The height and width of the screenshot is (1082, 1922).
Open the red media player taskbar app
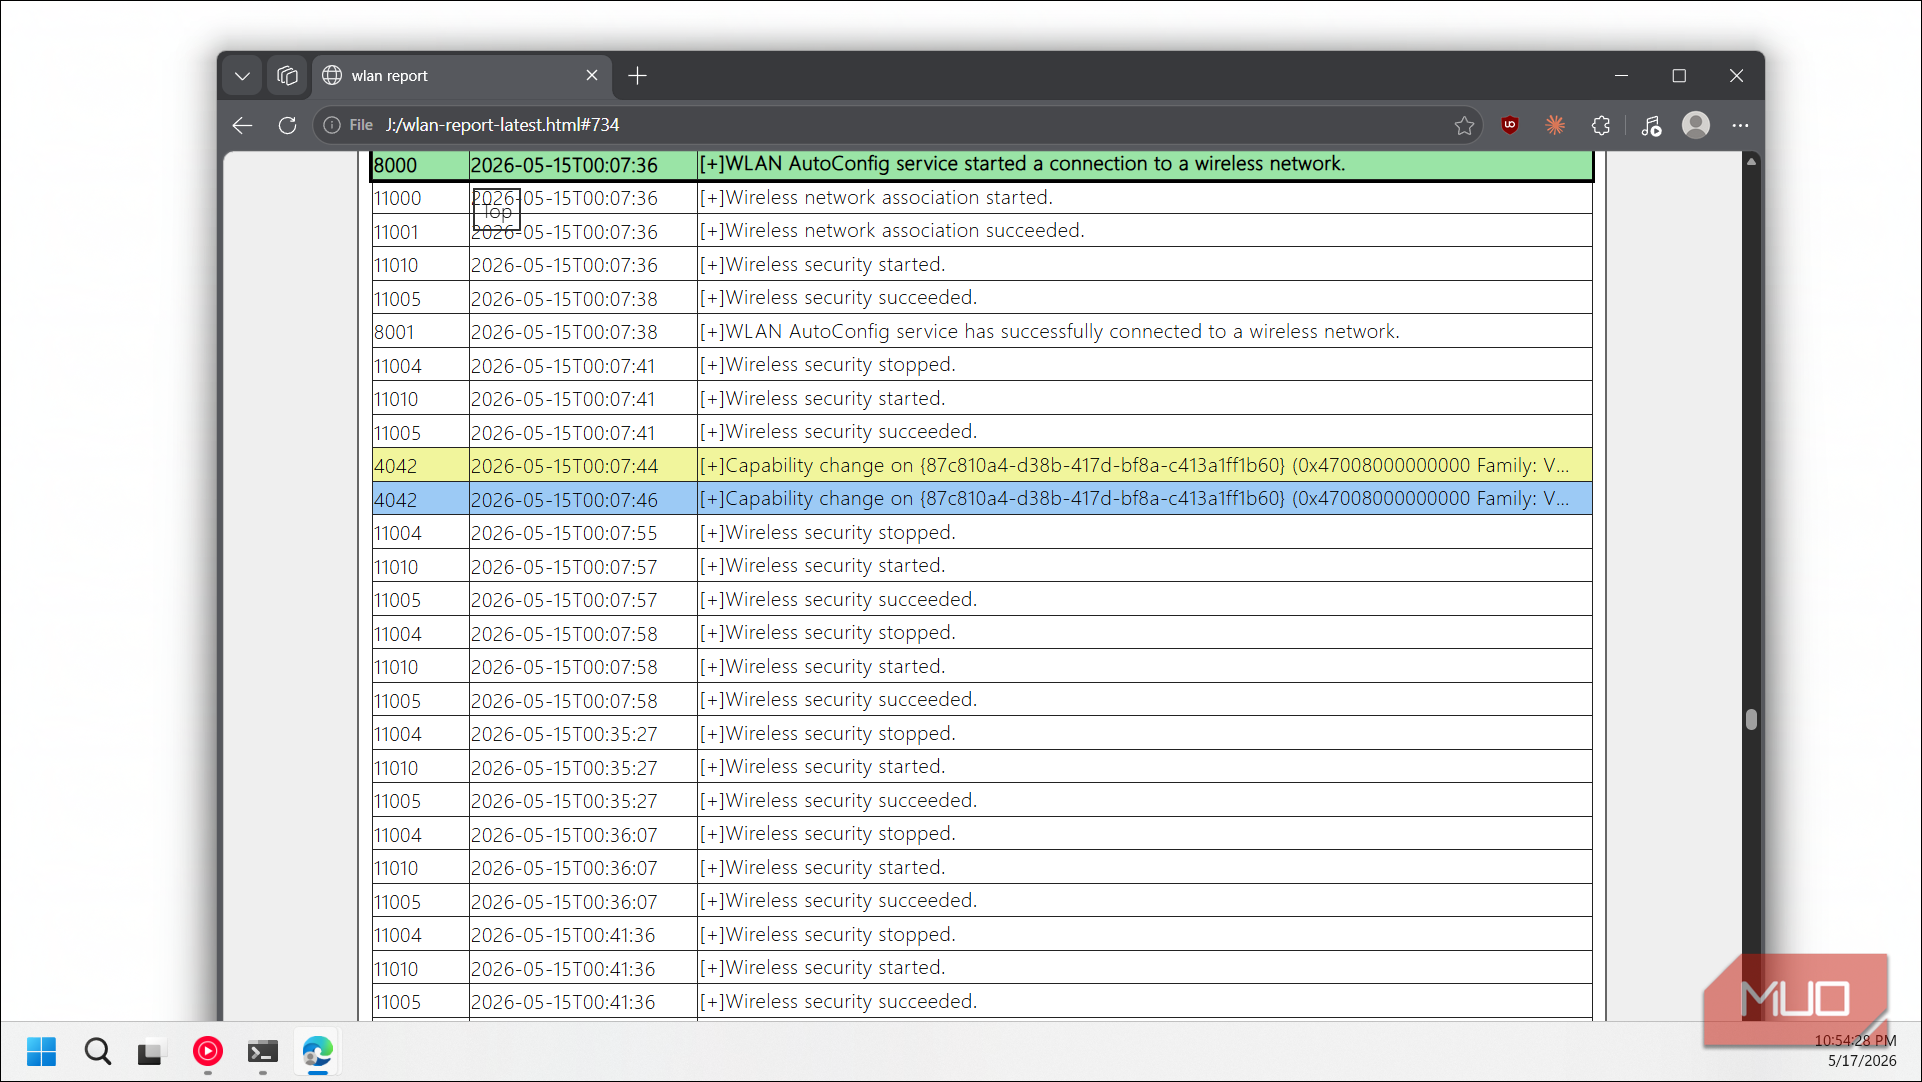208,1051
